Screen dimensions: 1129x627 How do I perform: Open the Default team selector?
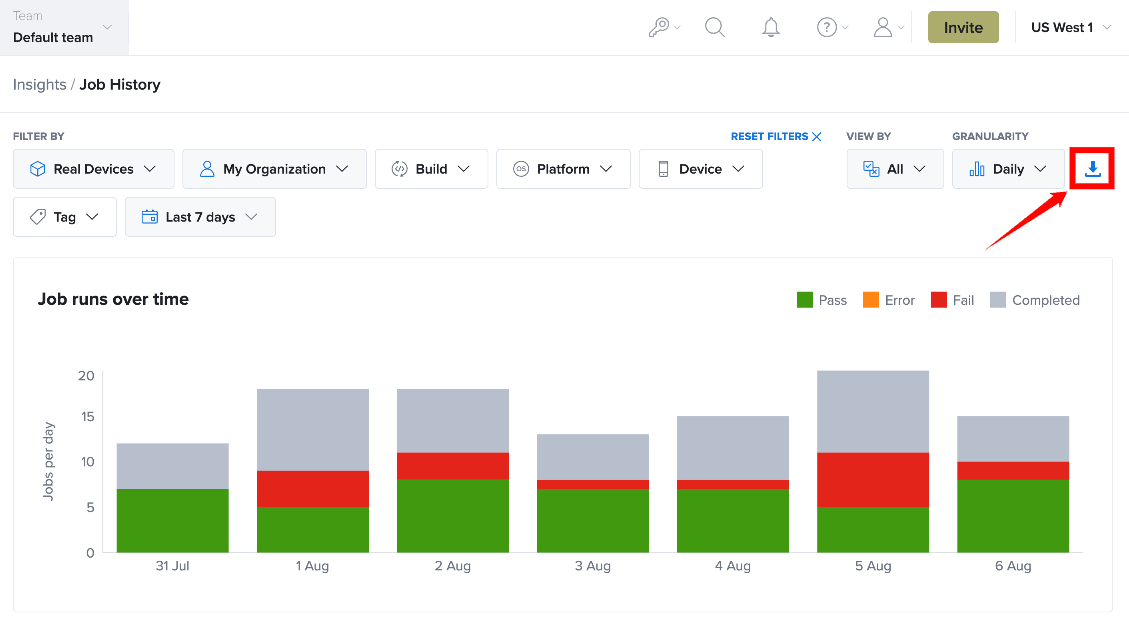click(x=64, y=27)
